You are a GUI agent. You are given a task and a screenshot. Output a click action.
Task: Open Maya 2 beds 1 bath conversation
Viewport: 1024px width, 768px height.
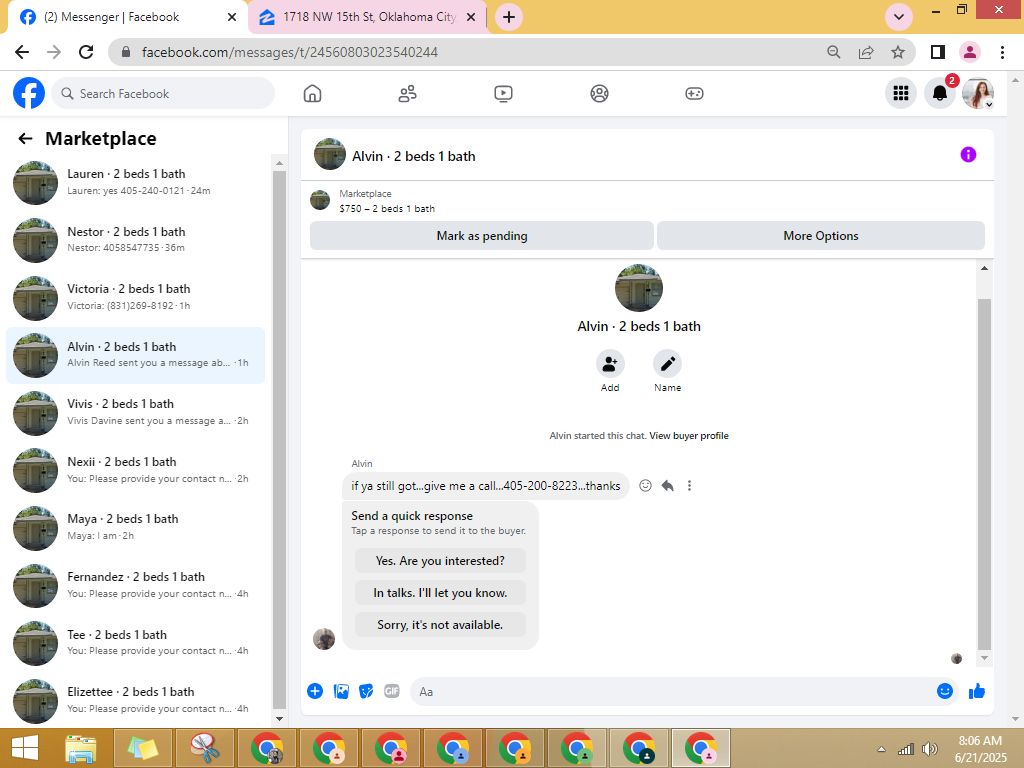pos(135,527)
